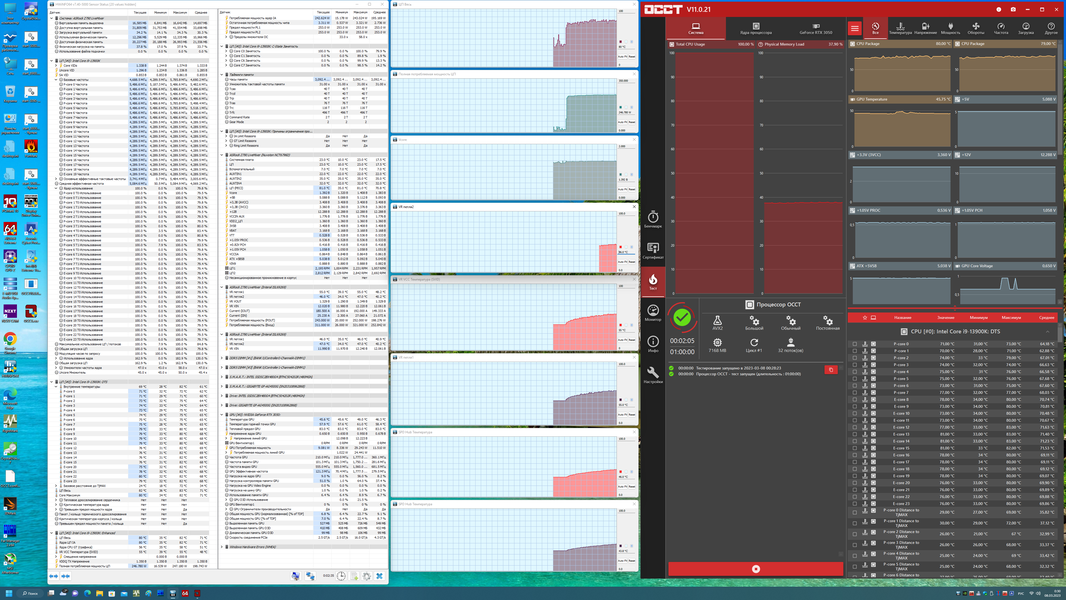1066x600 pixels.
Task: Collapse CPU [#0] Intel Core i9-13900K DTS group
Action: point(1048,332)
